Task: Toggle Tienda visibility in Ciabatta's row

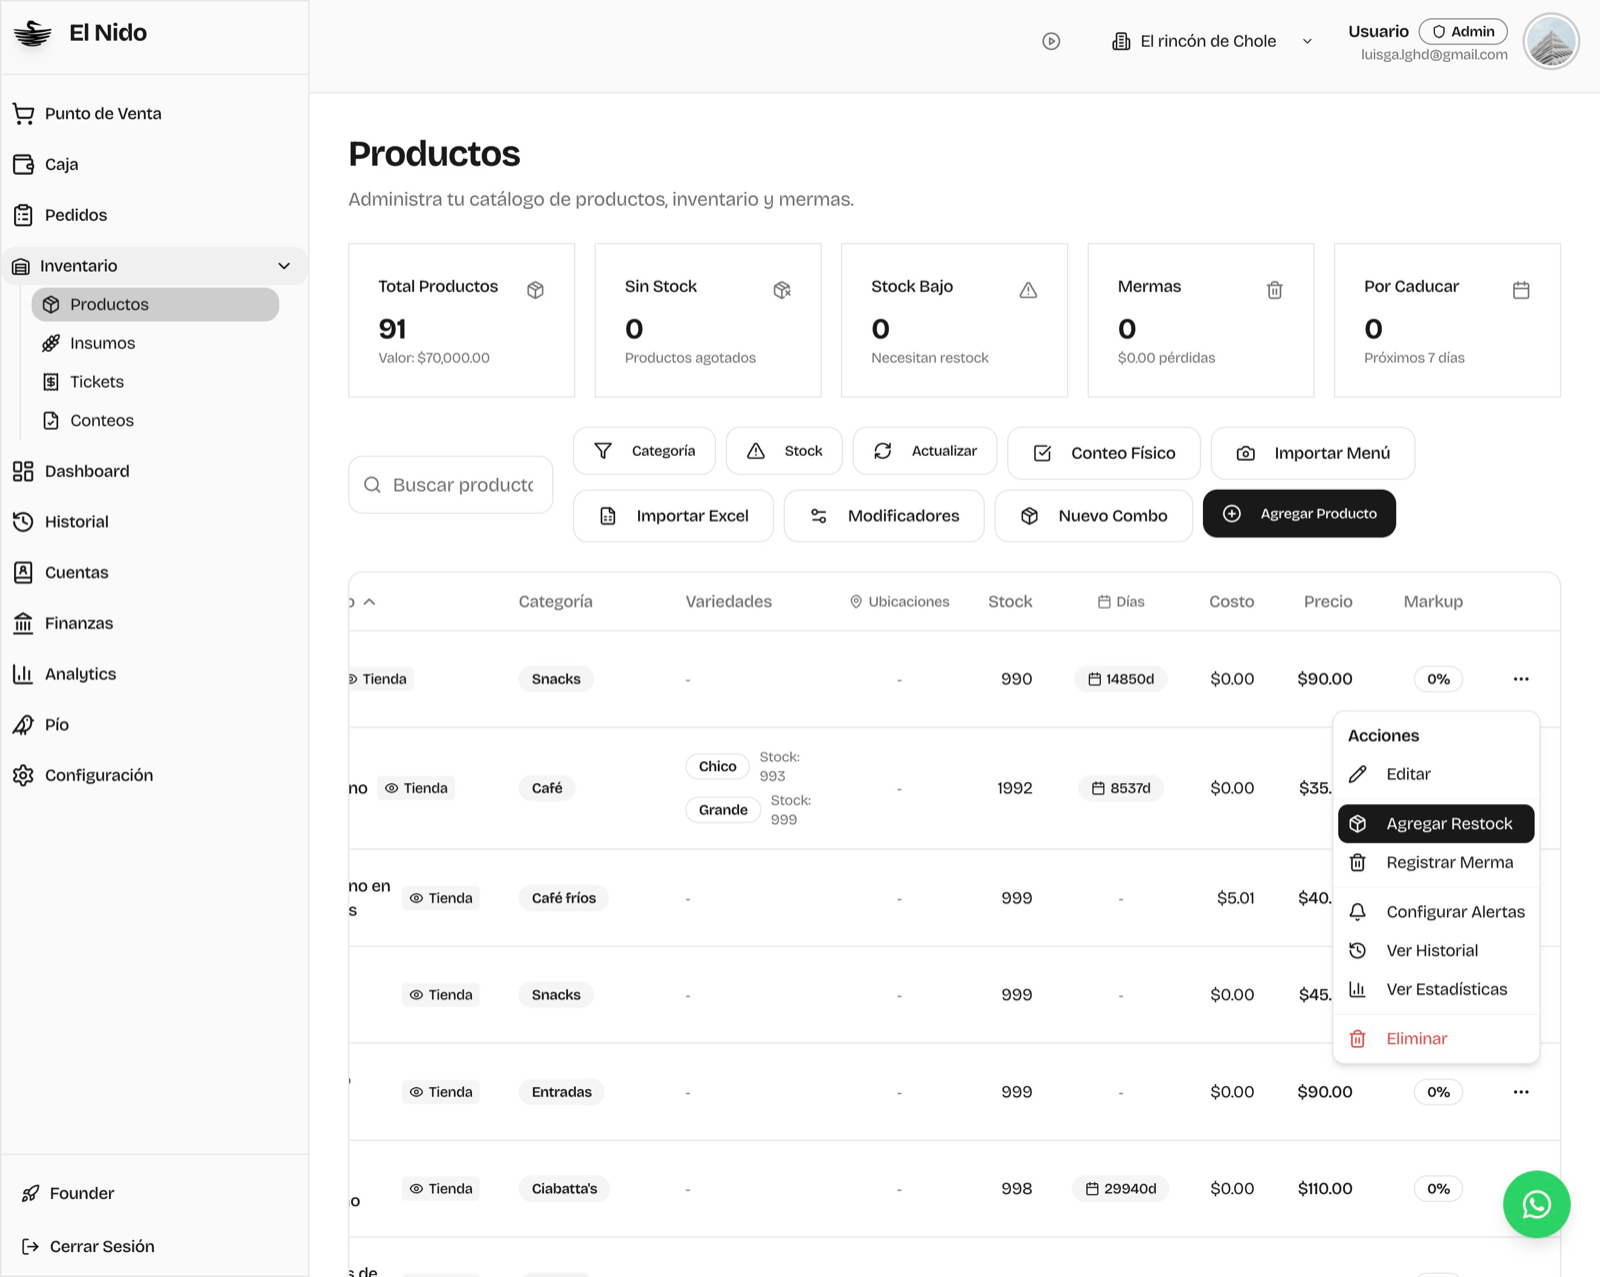Action: 441,1189
